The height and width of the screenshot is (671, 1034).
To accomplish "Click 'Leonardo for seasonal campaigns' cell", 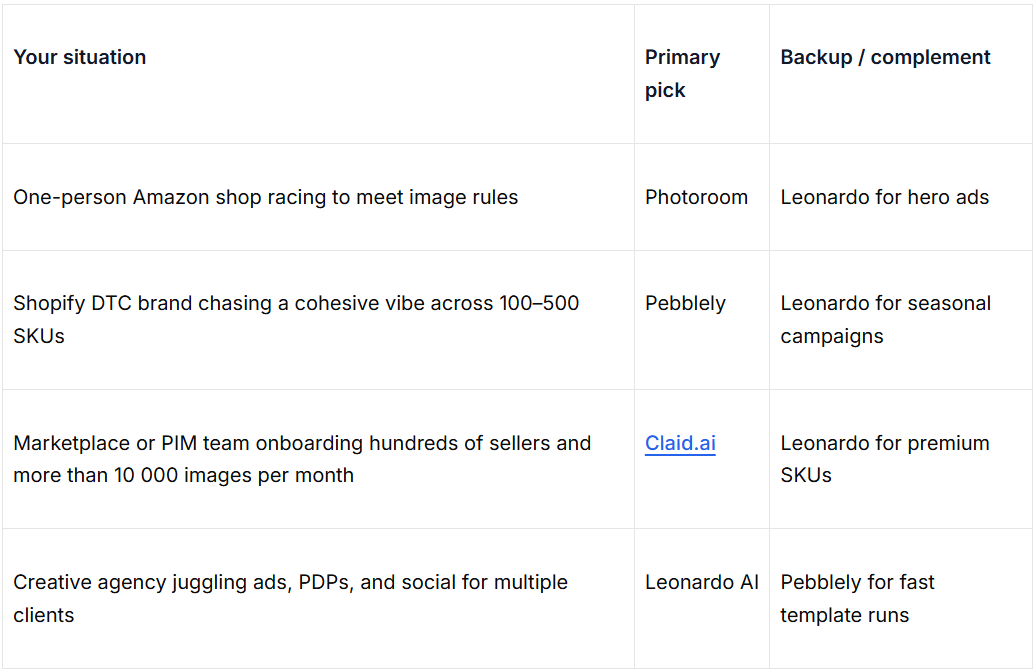I will click(885, 319).
